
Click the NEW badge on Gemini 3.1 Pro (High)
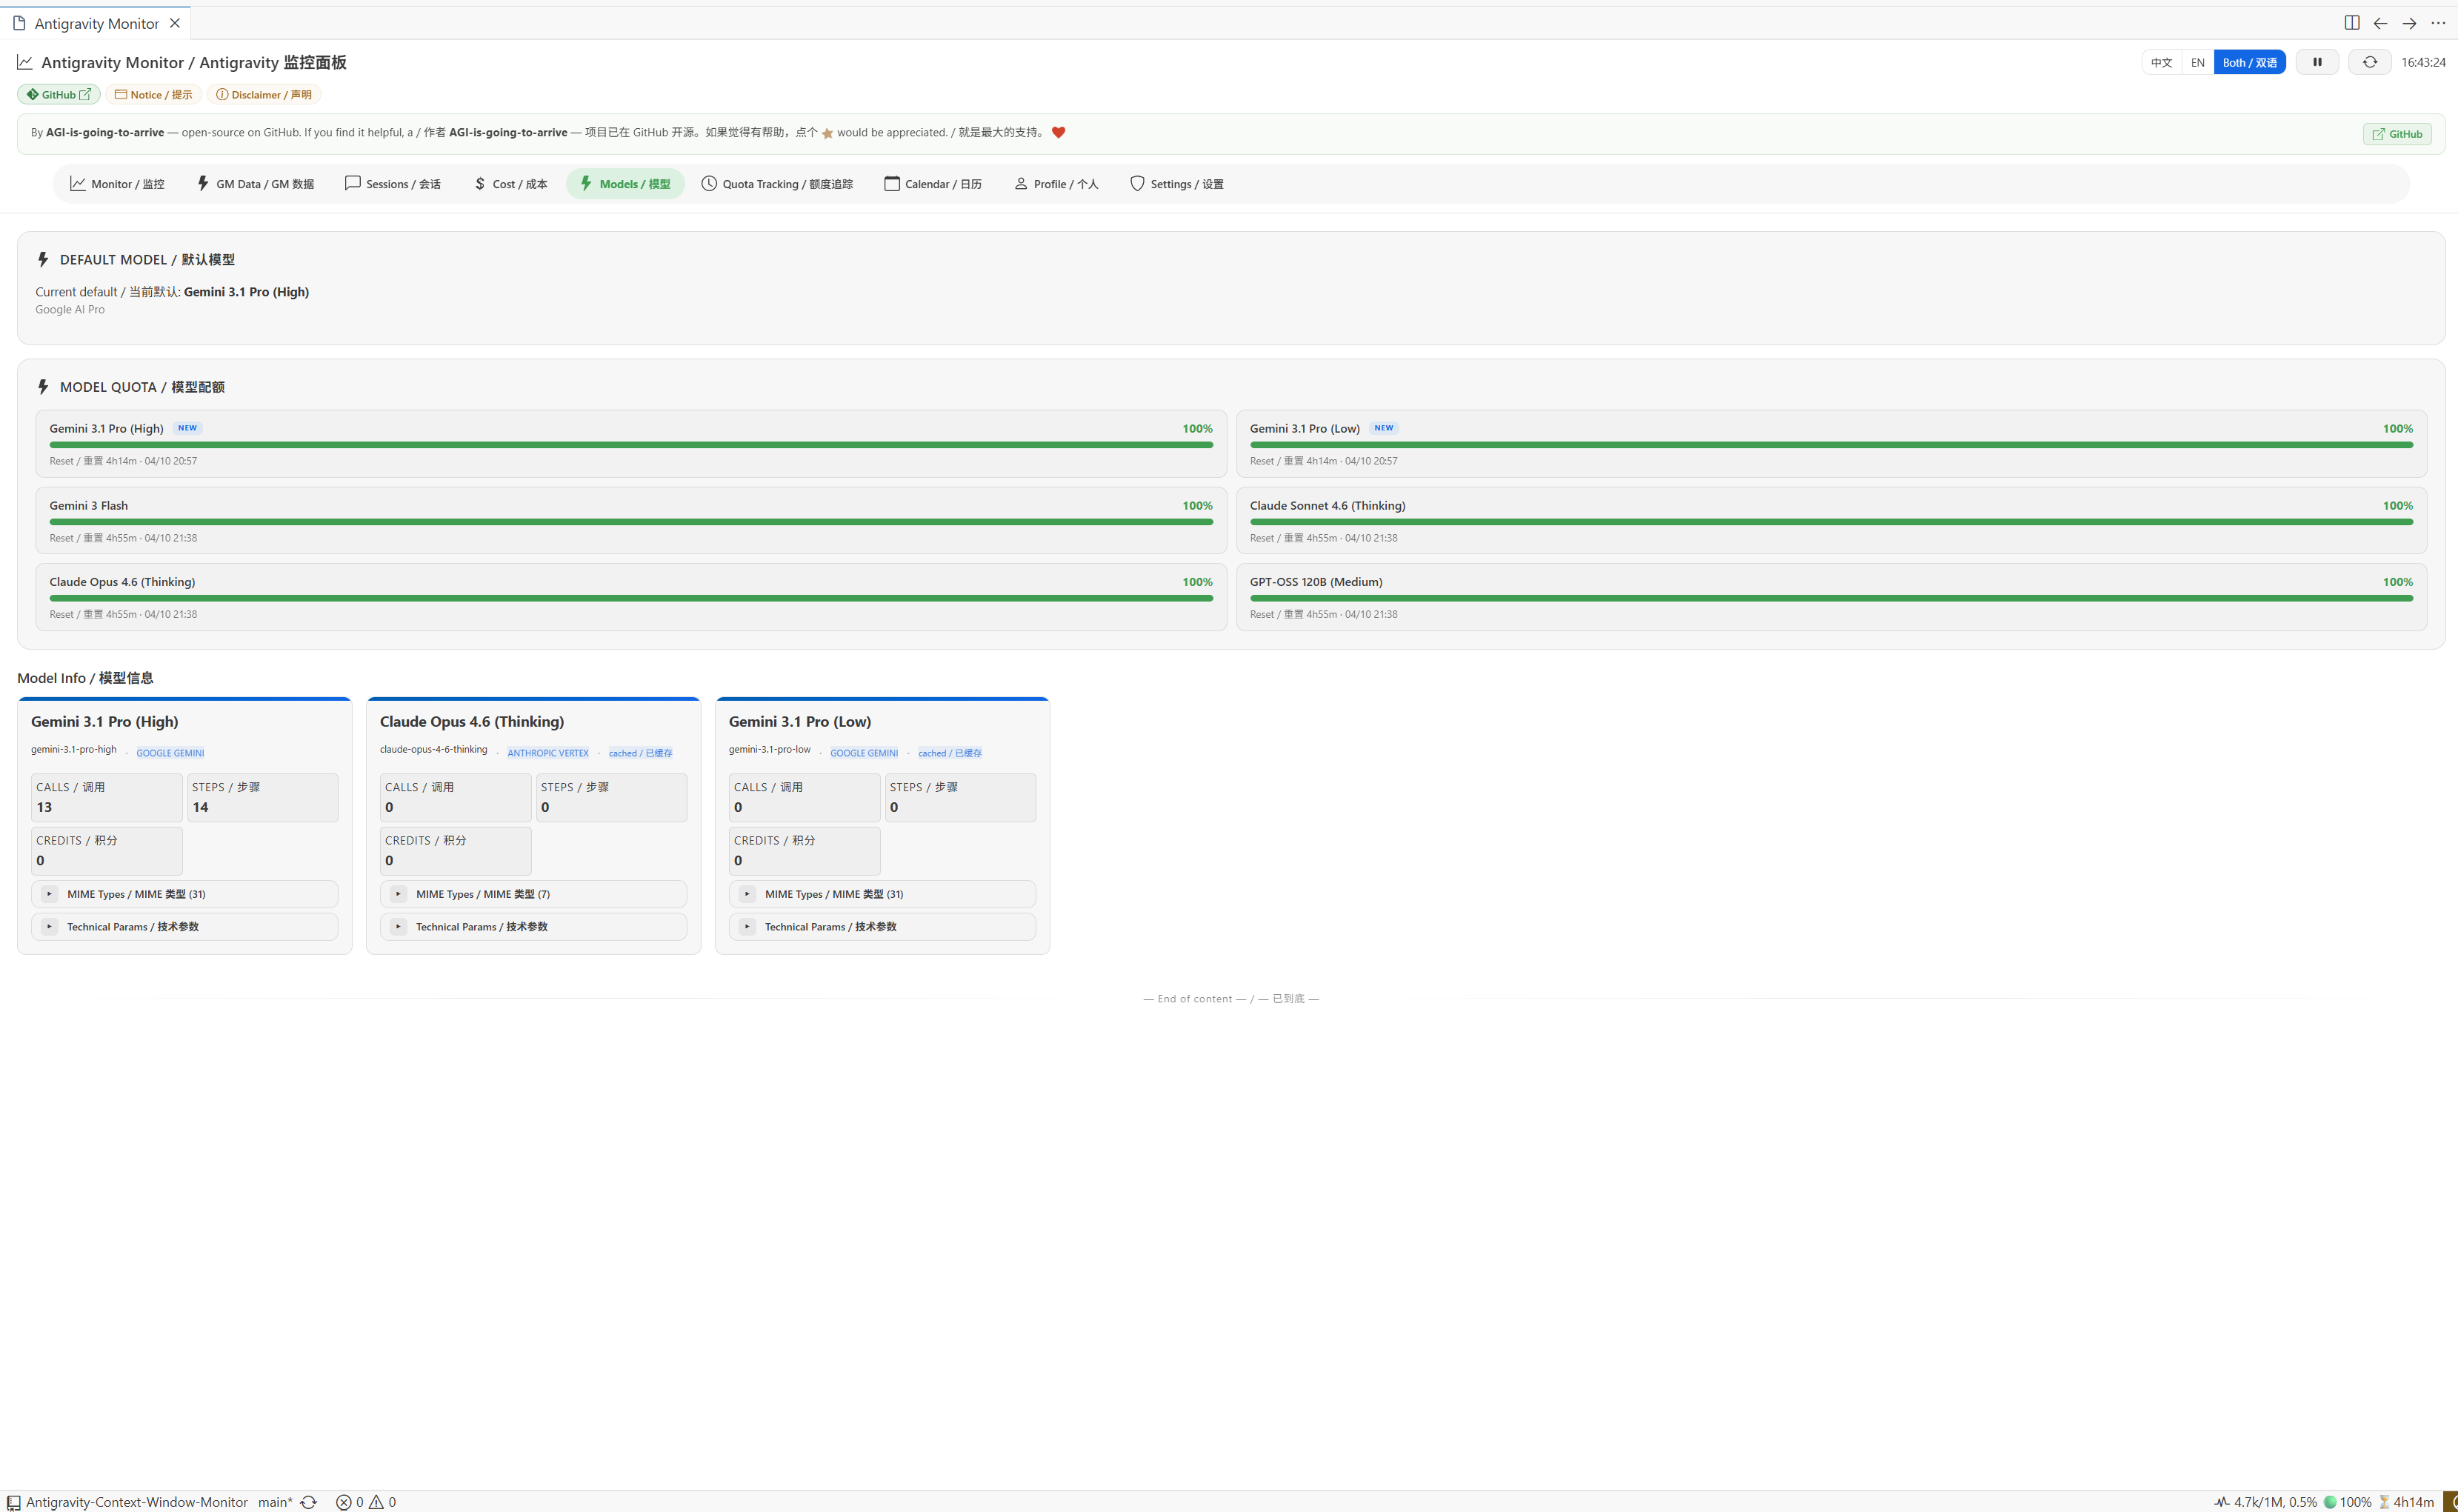187,428
